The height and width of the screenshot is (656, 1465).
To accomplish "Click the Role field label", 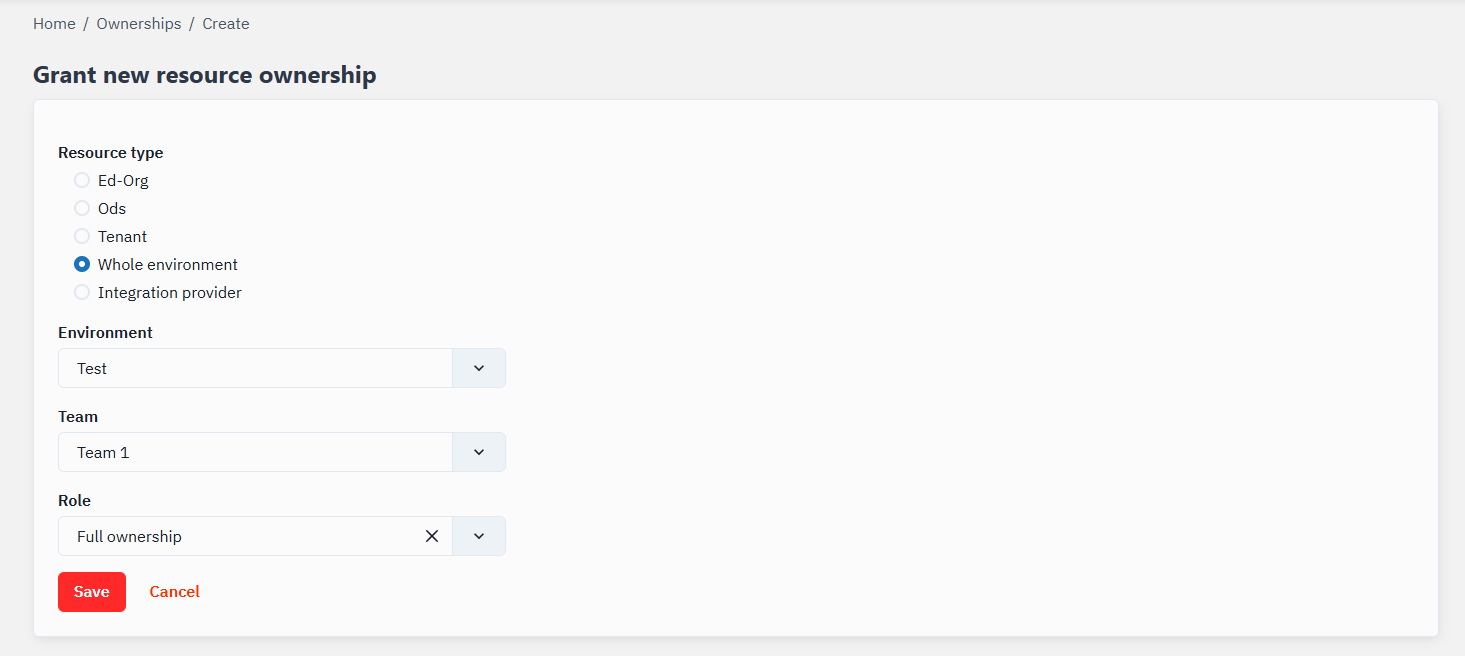I will [74, 501].
